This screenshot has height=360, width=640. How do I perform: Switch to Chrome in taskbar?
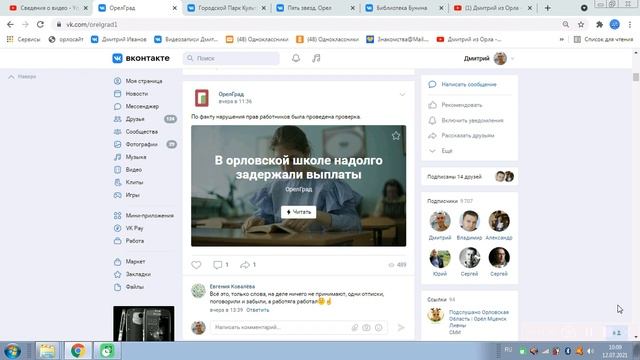[x=78, y=351]
